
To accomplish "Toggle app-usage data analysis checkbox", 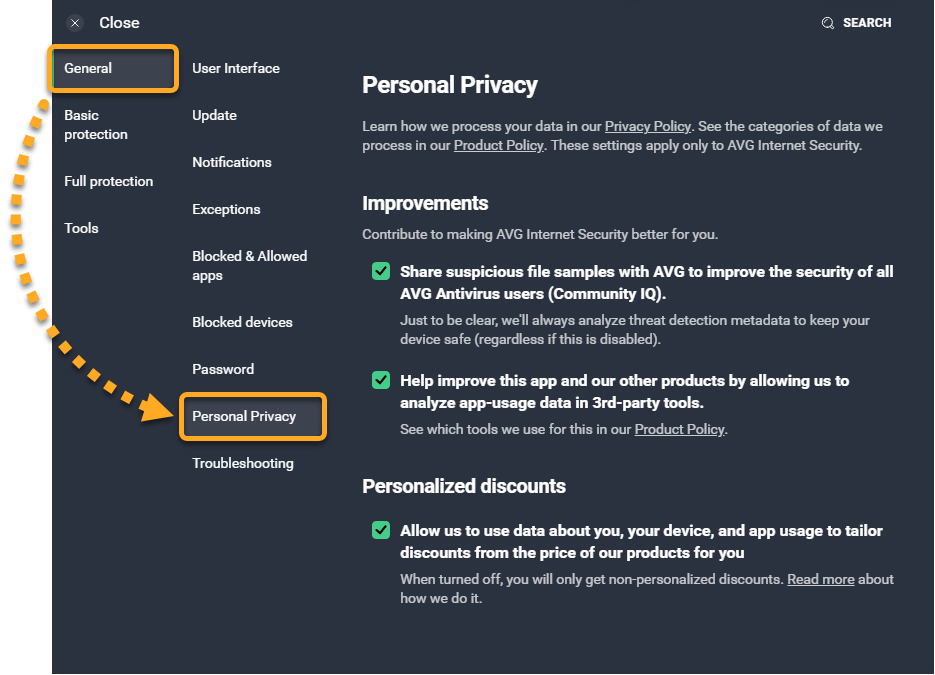I will [381, 380].
